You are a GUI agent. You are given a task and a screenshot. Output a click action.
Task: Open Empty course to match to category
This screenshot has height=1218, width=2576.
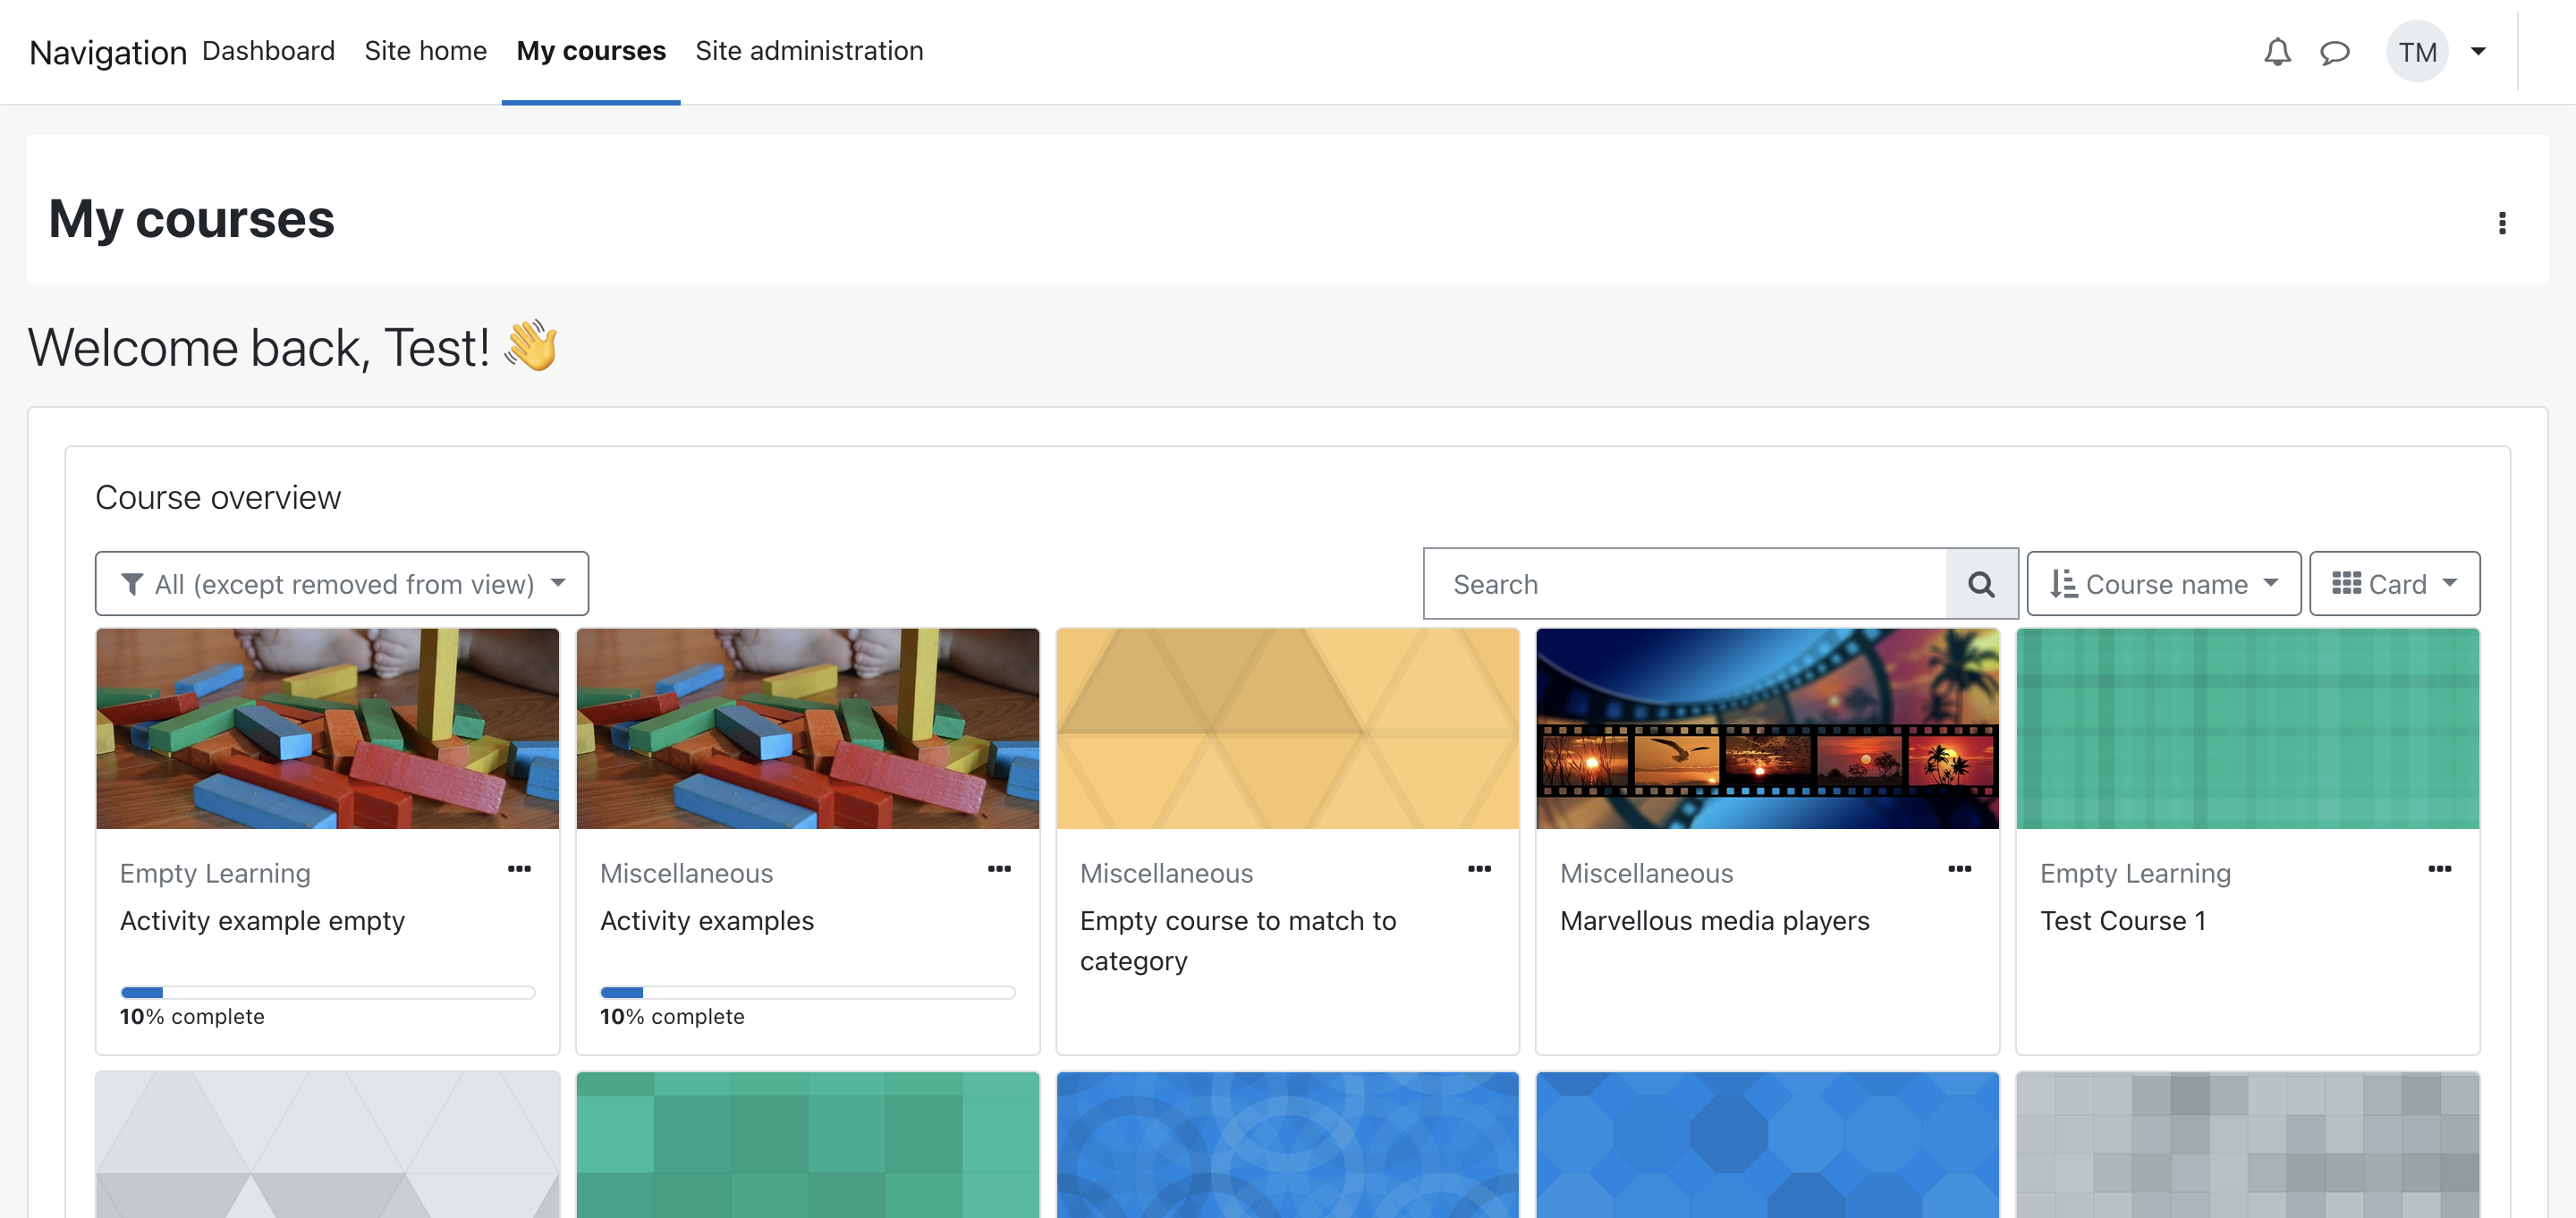[1238, 941]
